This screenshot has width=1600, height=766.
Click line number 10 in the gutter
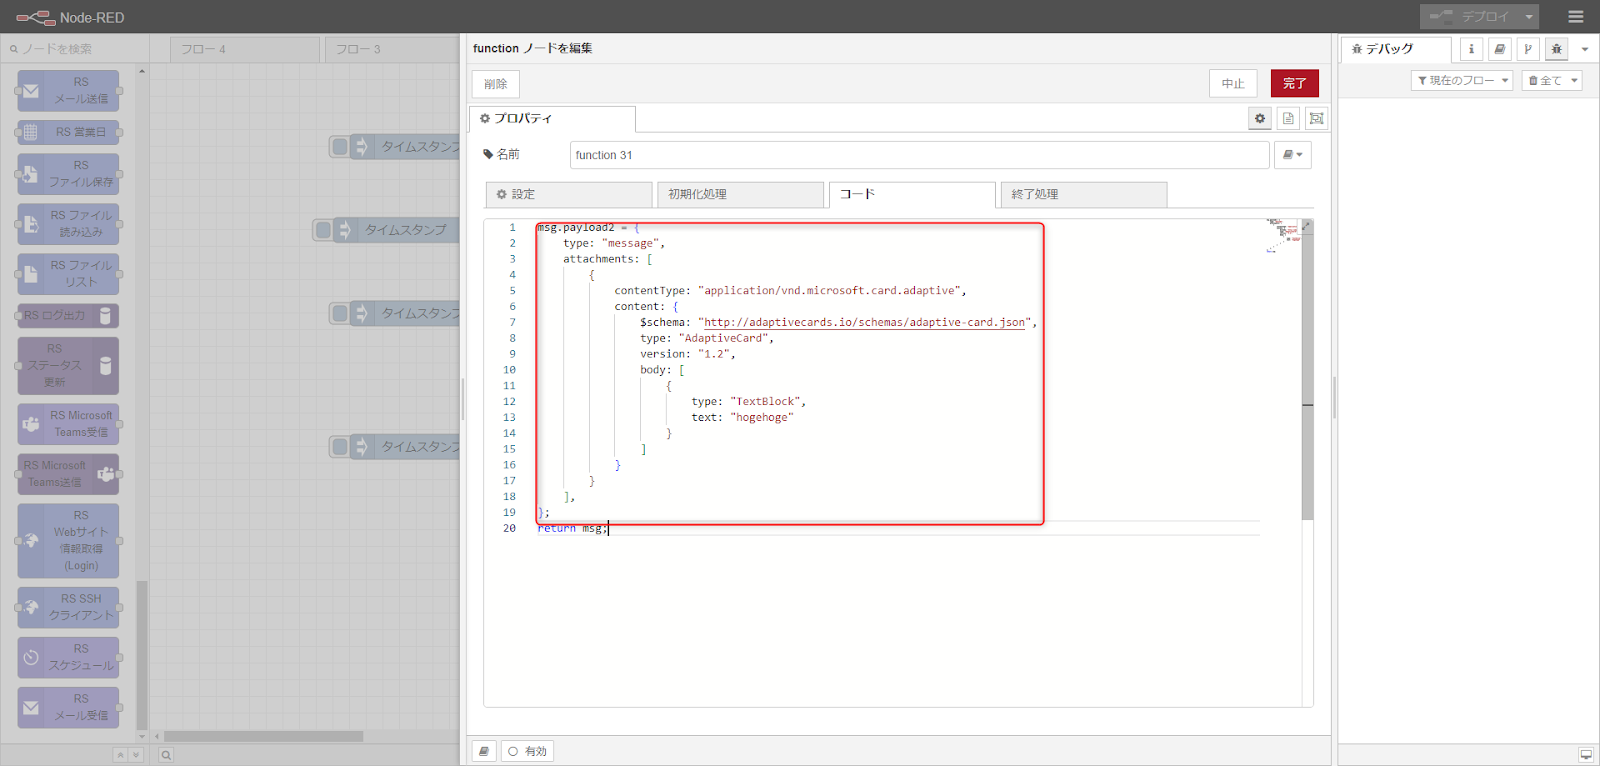(x=509, y=370)
